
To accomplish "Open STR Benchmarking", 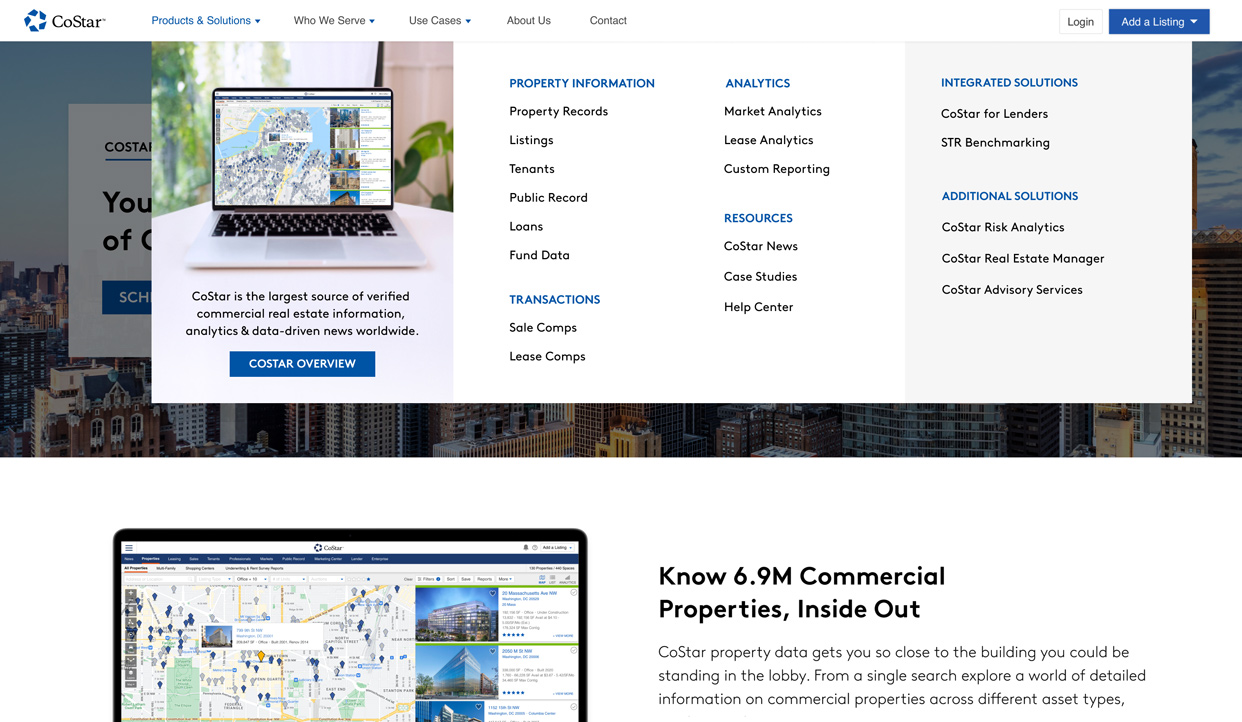I will pos(995,142).
